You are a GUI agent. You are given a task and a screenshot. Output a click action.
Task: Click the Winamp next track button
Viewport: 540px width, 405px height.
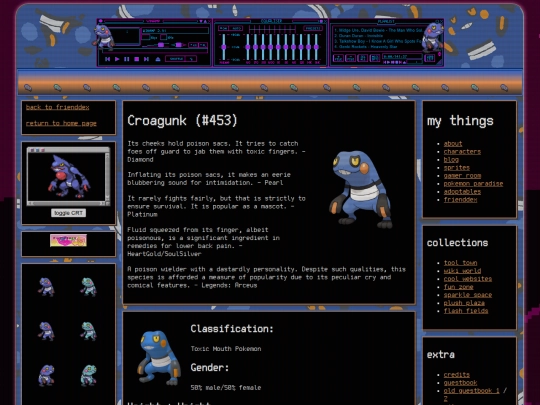click(x=146, y=59)
